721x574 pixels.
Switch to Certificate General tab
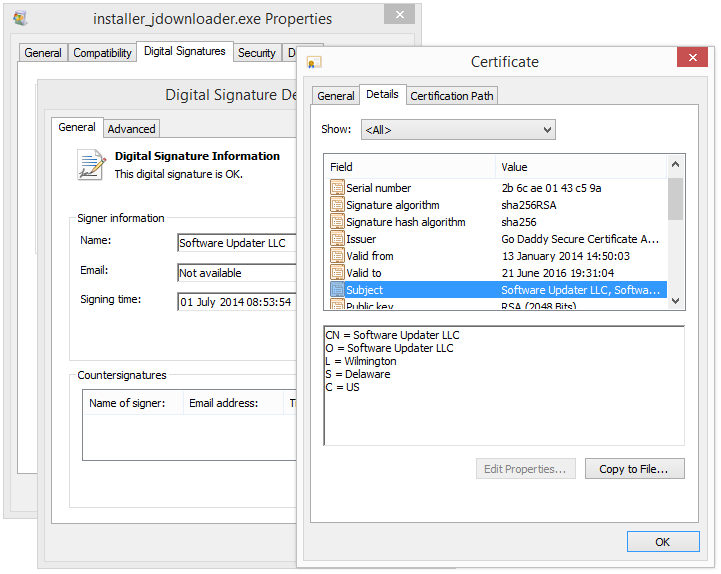336,96
